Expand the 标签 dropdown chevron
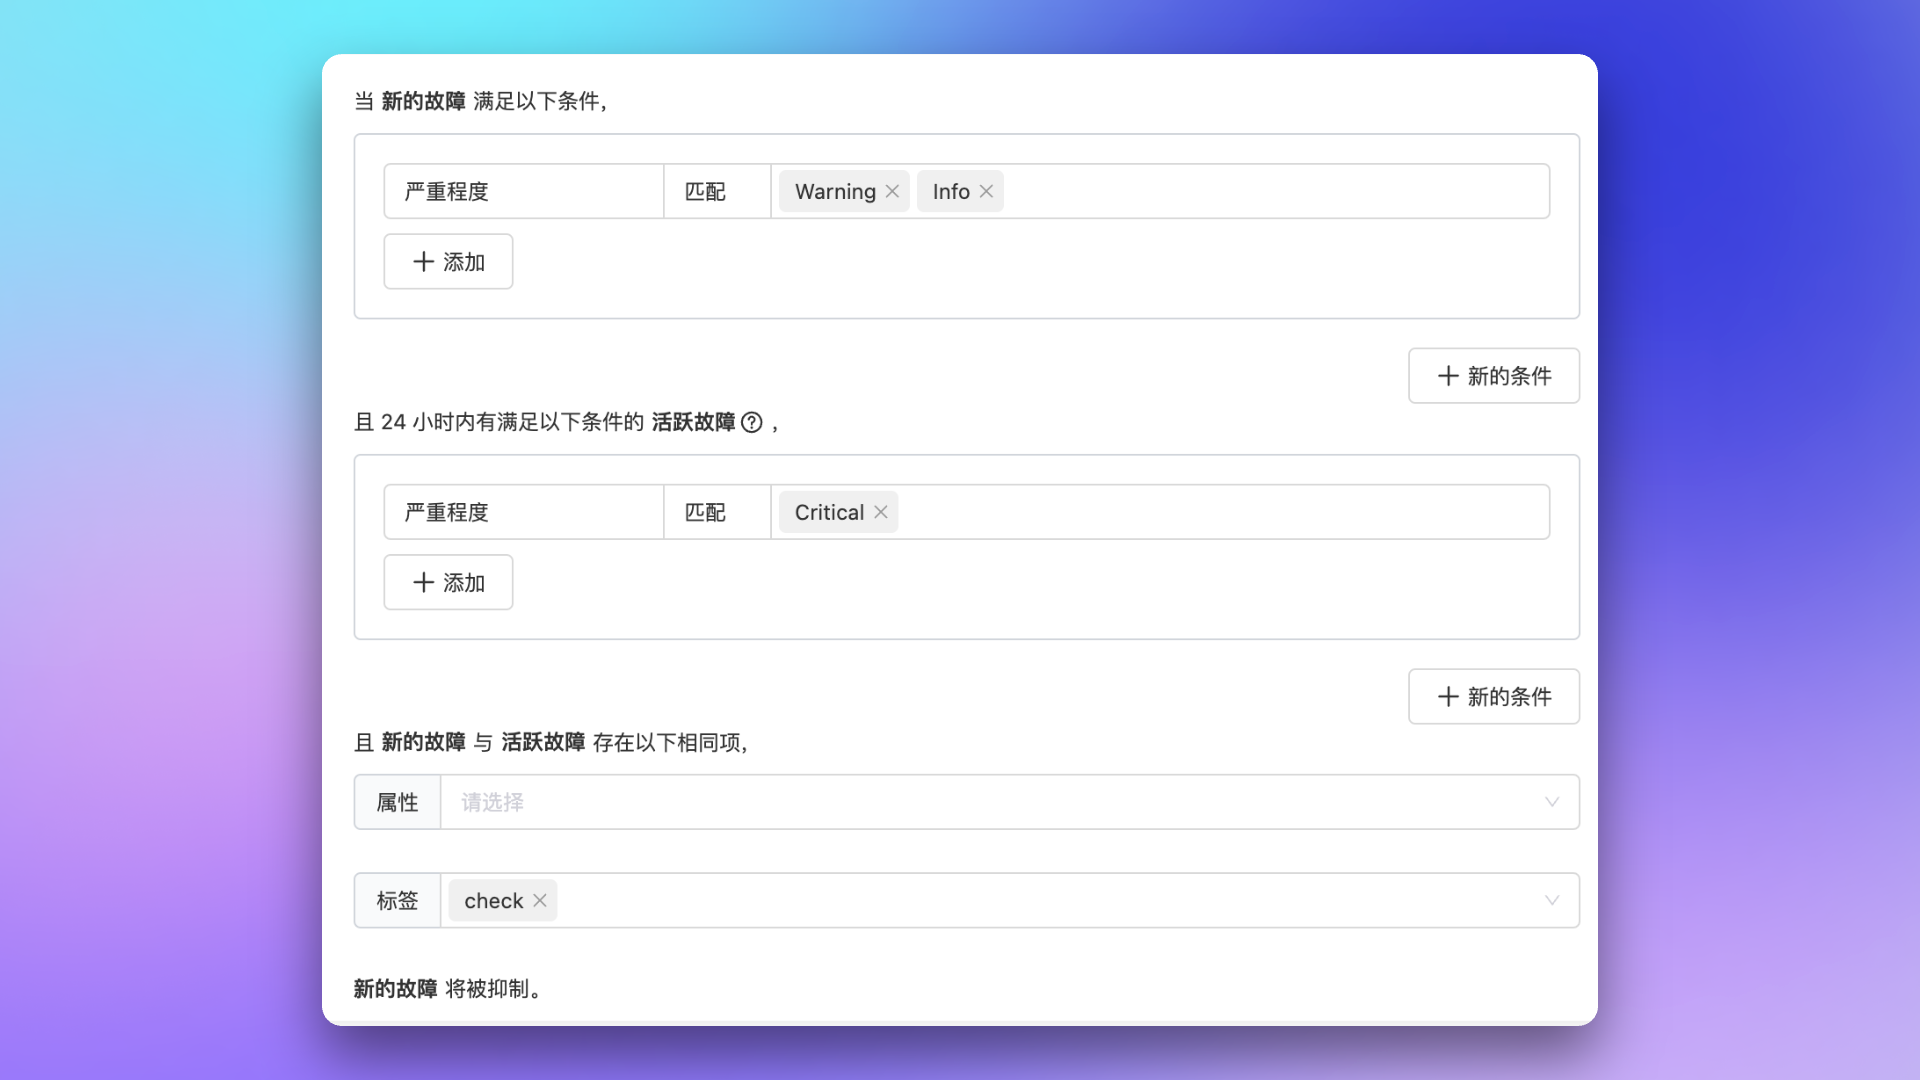1920x1080 pixels. (1551, 900)
